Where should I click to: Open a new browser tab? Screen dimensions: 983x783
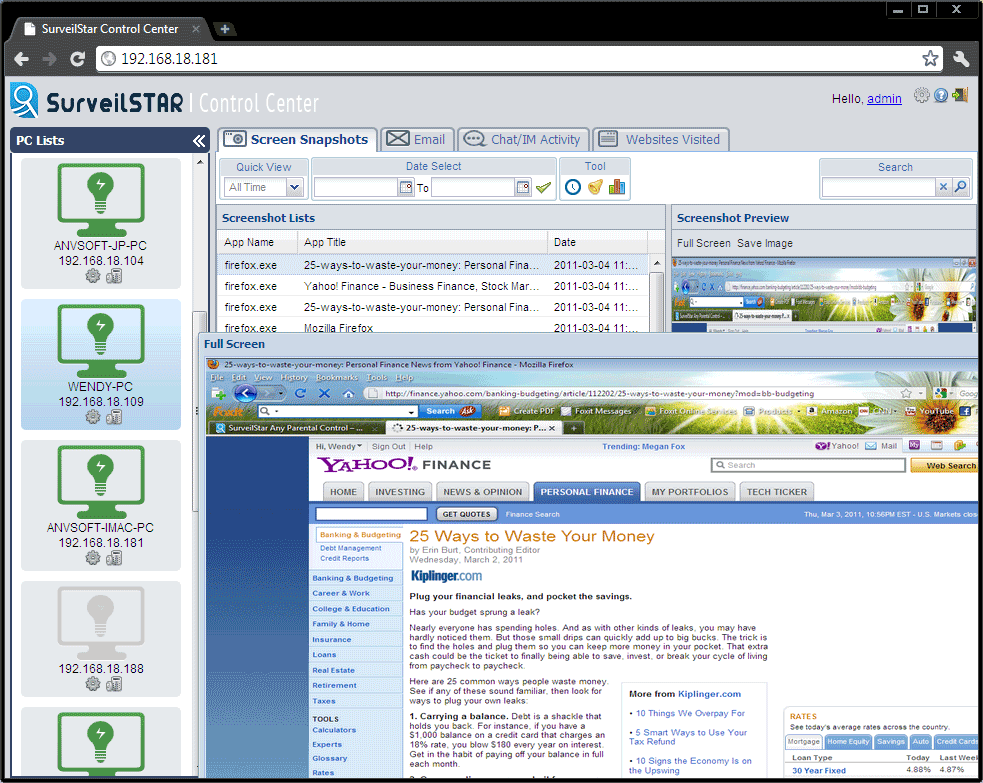pyautogui.click(x=224, y=29)
